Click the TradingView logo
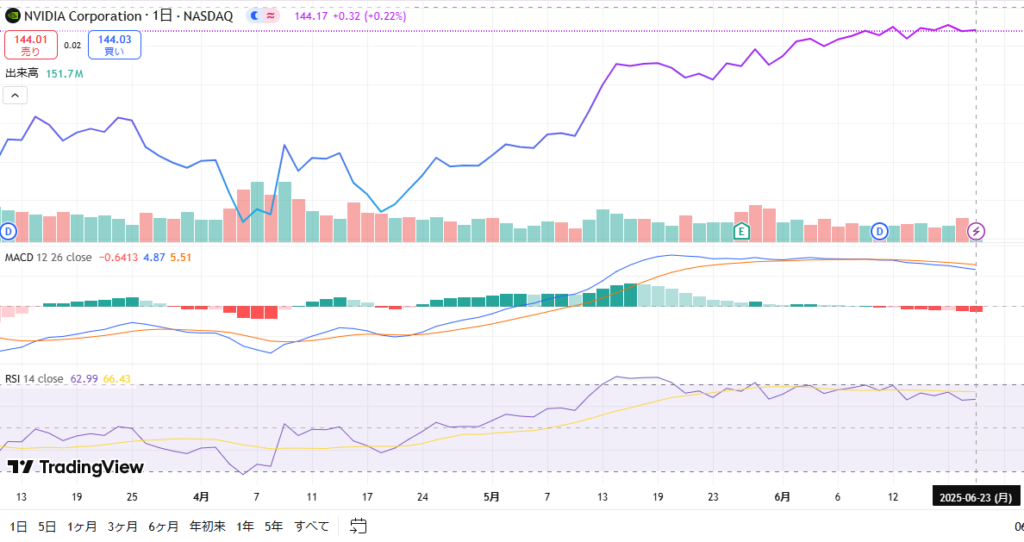The image size is (1024, 542). (75, 467)
